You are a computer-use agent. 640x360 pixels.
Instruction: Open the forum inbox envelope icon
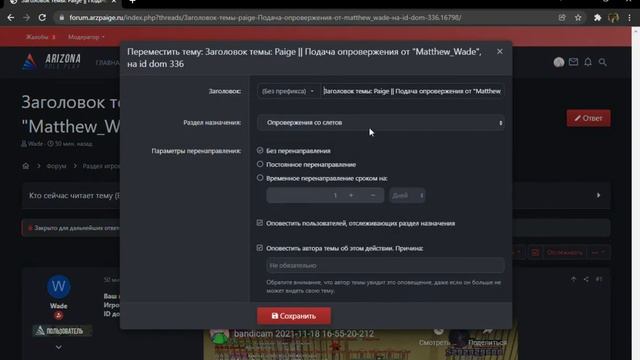pyautogui.click(x=573, y=62)
